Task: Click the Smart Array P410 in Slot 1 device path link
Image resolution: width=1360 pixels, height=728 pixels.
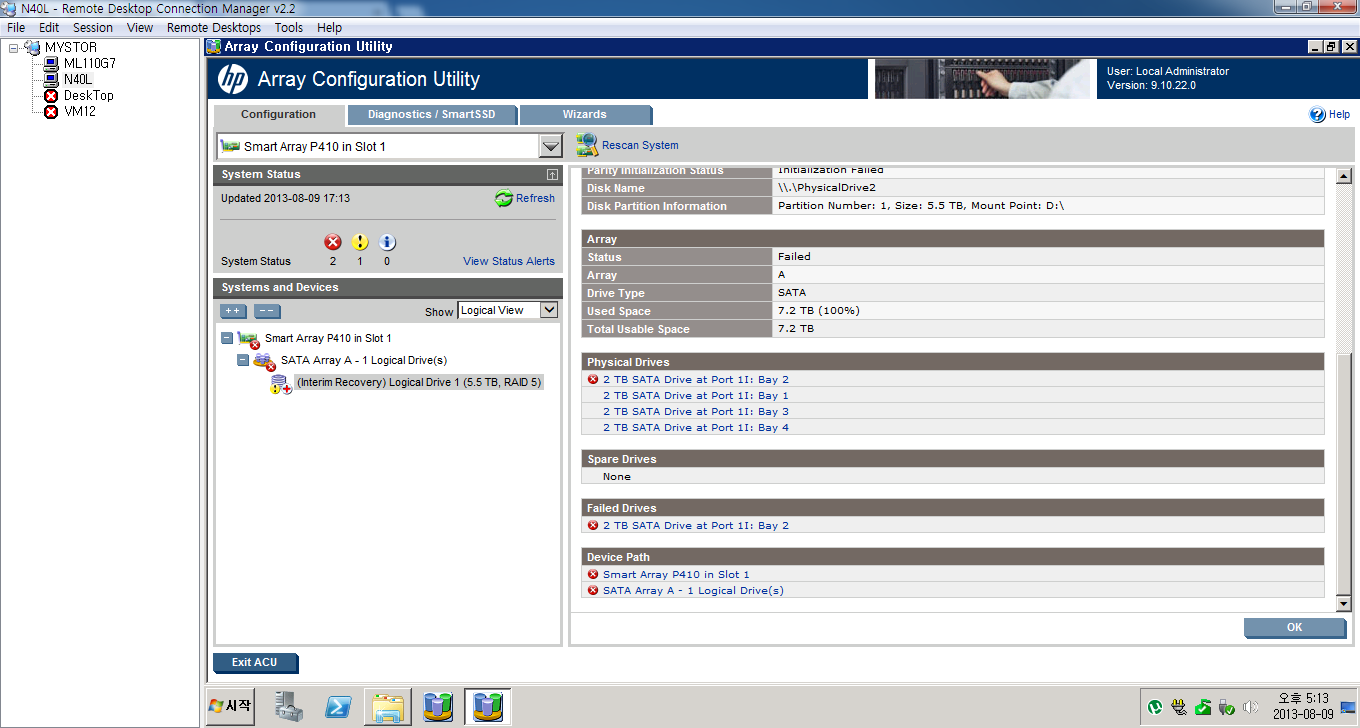Action: tap(676, 575)
